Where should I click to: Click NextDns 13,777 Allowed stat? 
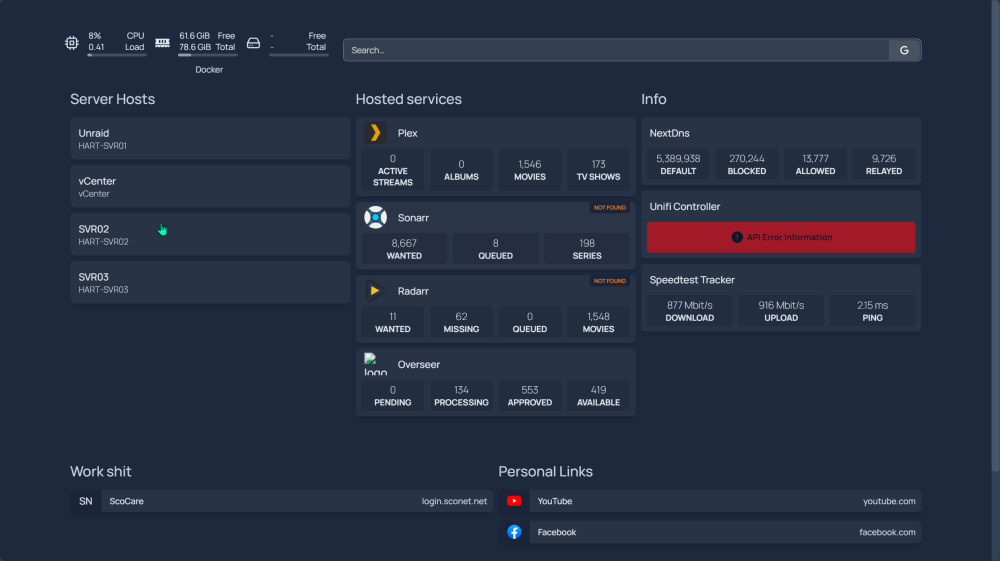click(815, 164)
